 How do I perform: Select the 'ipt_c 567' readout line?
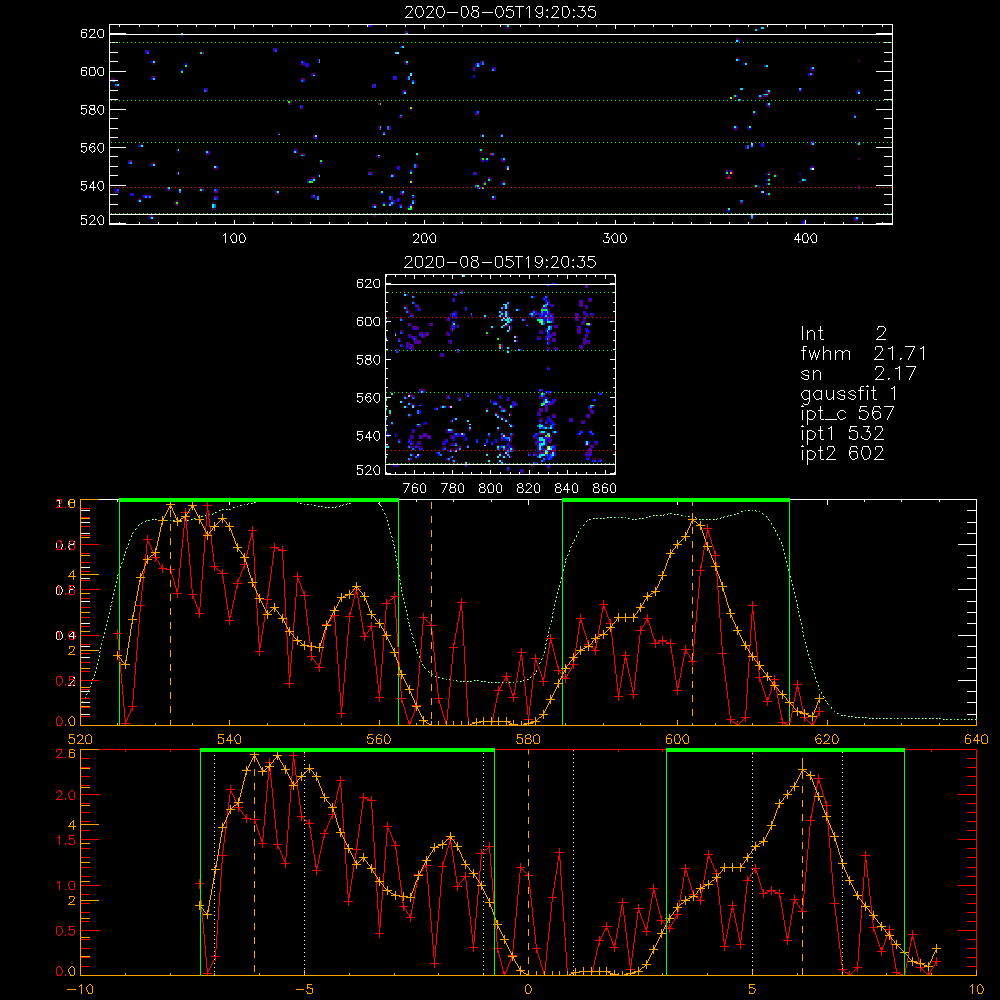tap(848, 413)
